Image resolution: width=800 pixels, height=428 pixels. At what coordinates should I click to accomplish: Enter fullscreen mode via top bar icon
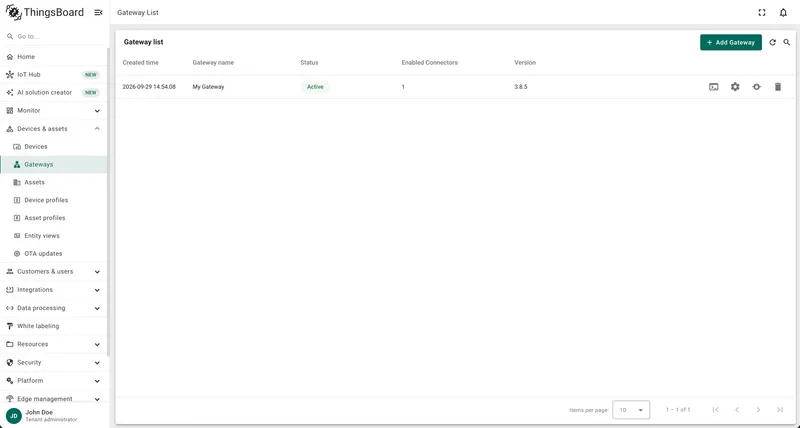point(762,13)
